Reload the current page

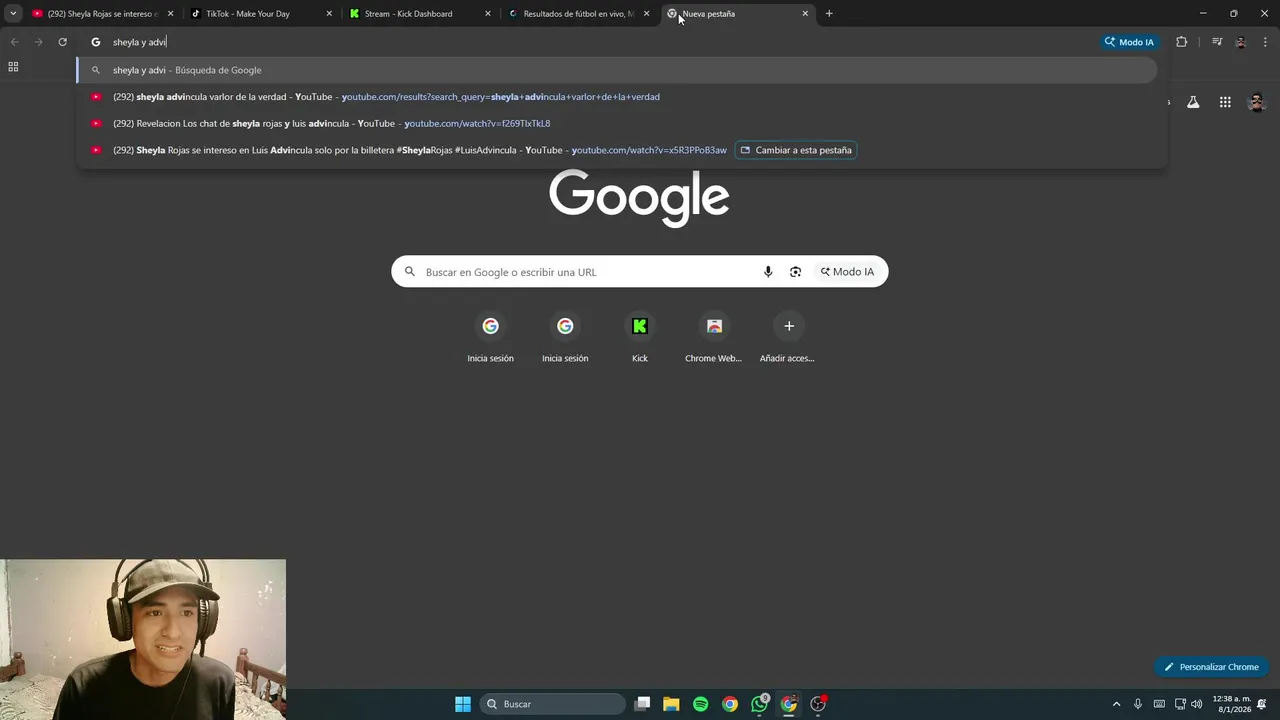point(62,42)
